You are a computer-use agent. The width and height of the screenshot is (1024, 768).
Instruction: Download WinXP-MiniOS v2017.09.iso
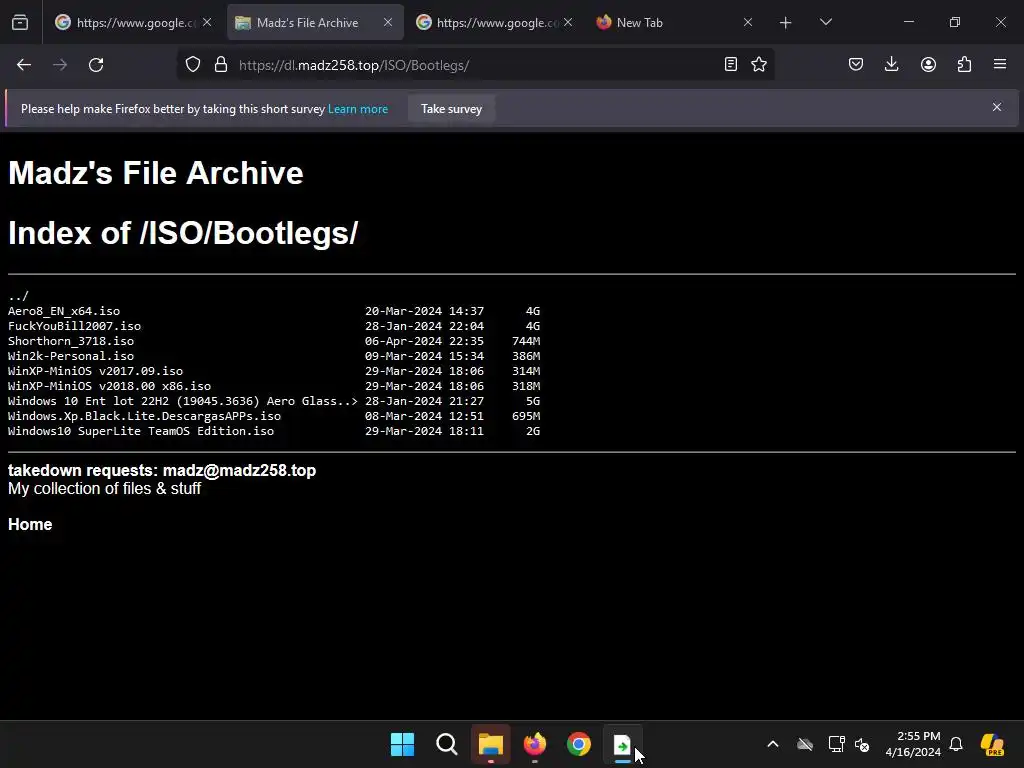95,371
